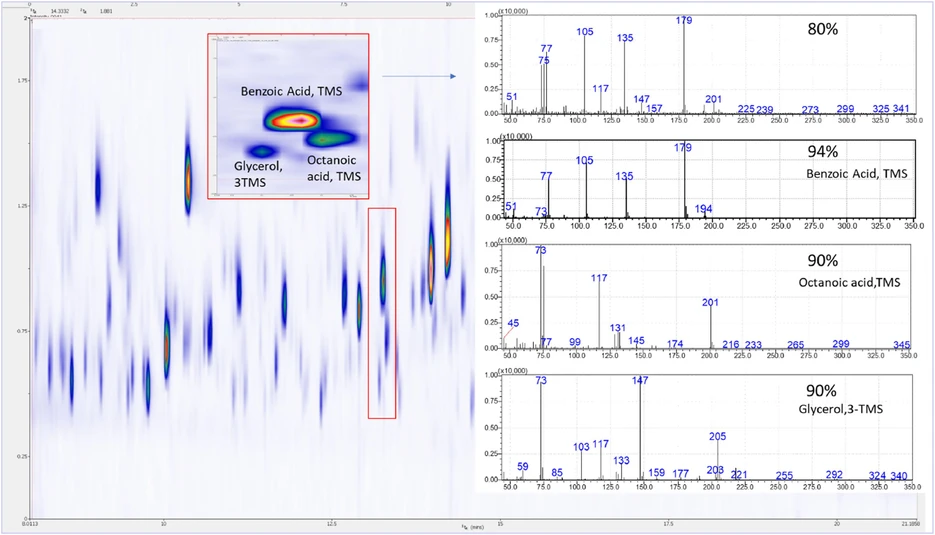This screenshot has width=935, height=535.
Task: Click peak label 147 in the 80% spectrum
Action: click(642, 99)
